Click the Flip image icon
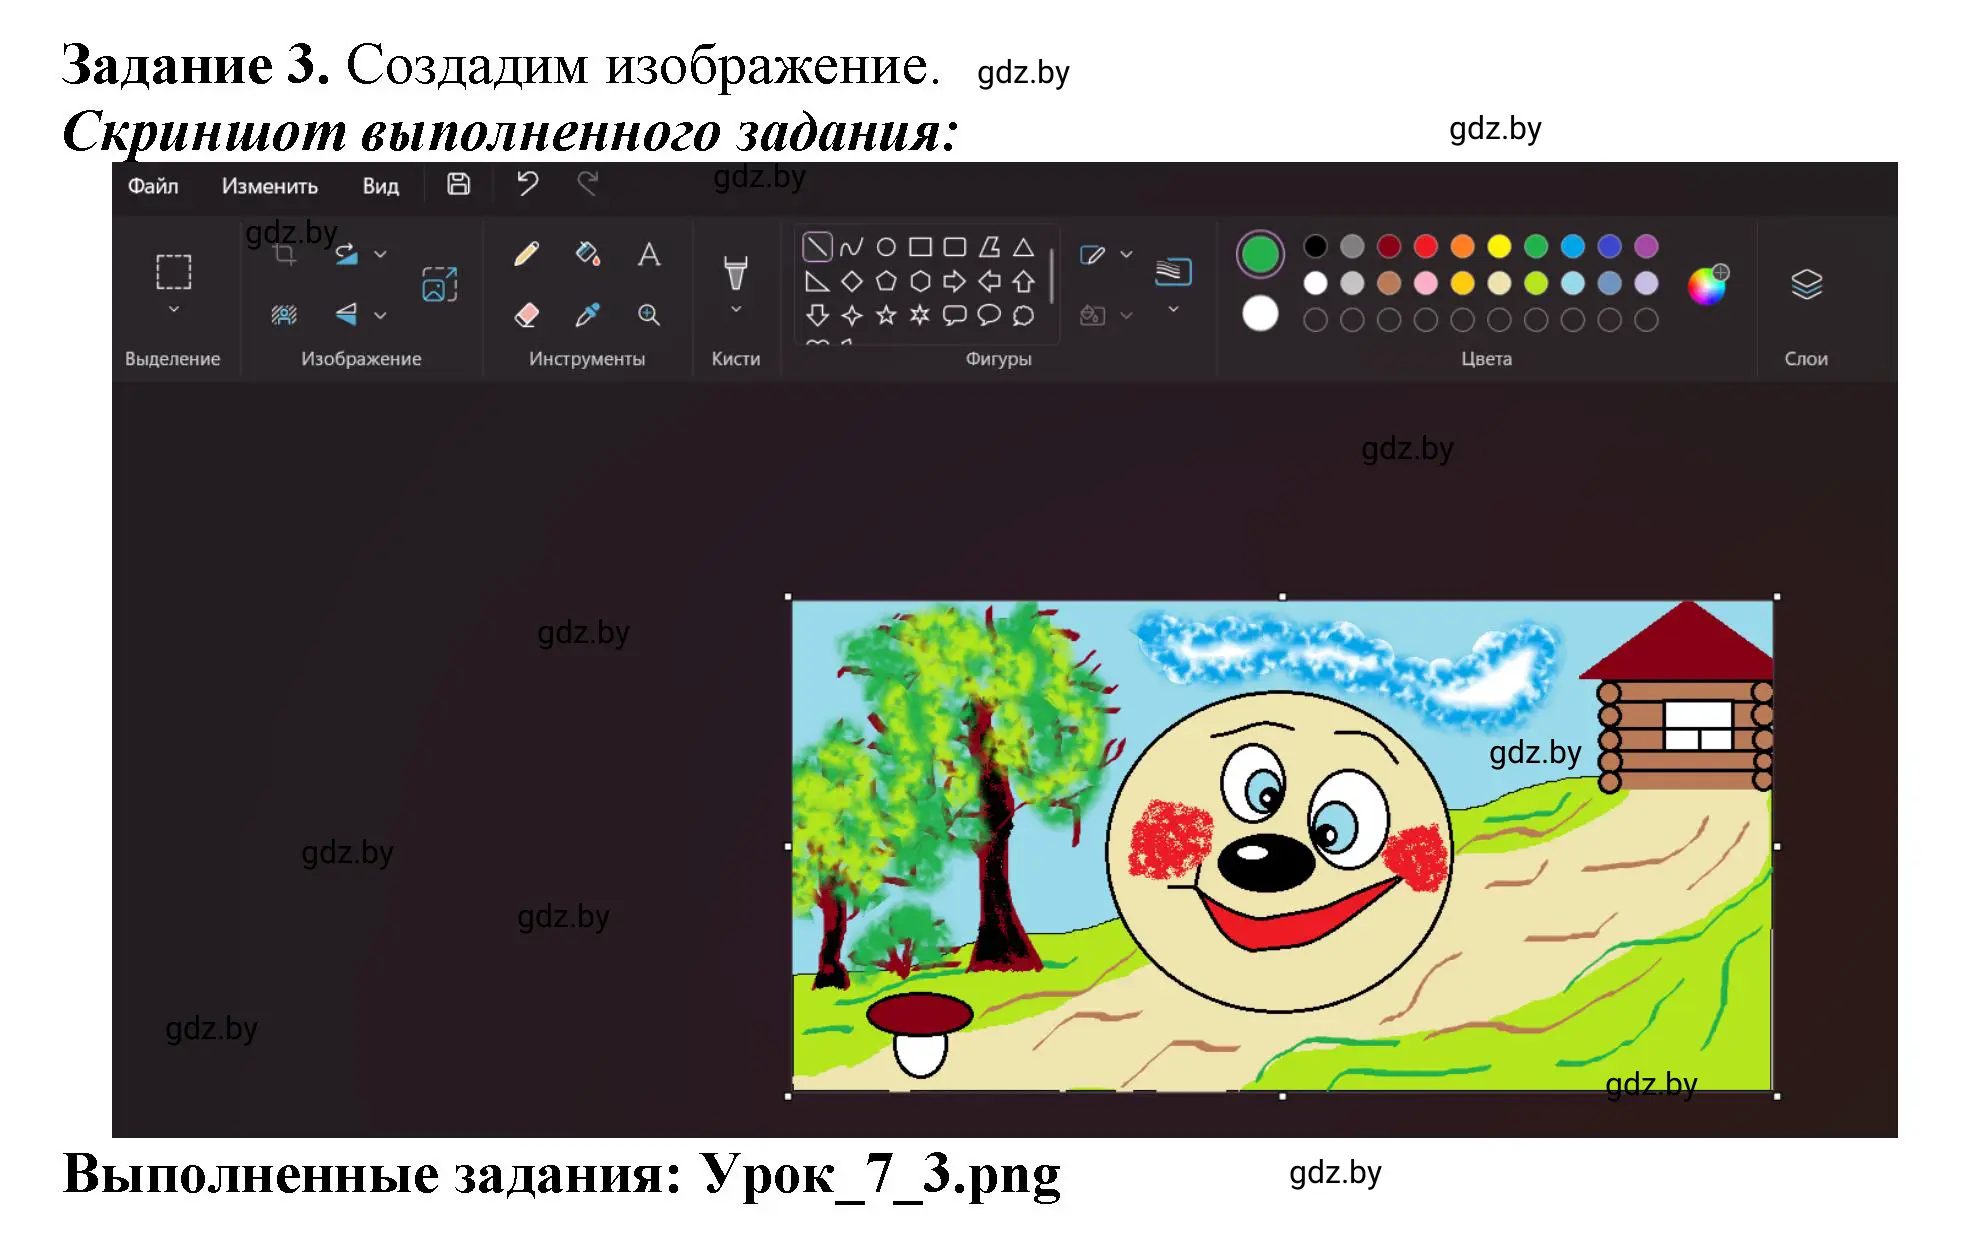Viewport: 1961px width, 1241px height. click(x=346, y=315)
